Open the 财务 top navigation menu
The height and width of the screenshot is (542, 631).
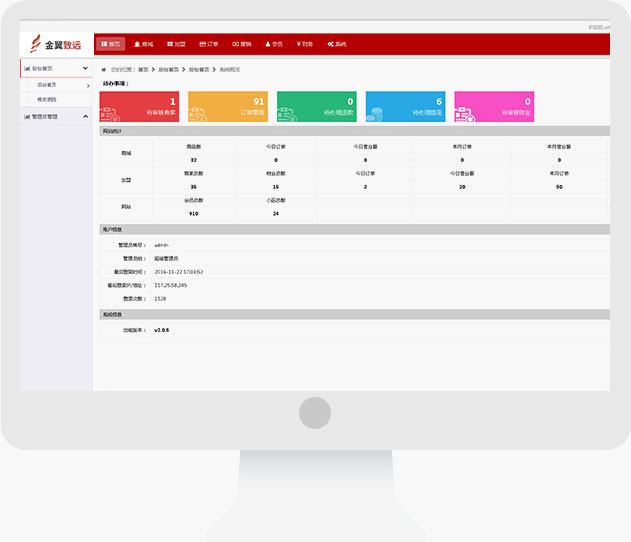click(x=305, y=45)
